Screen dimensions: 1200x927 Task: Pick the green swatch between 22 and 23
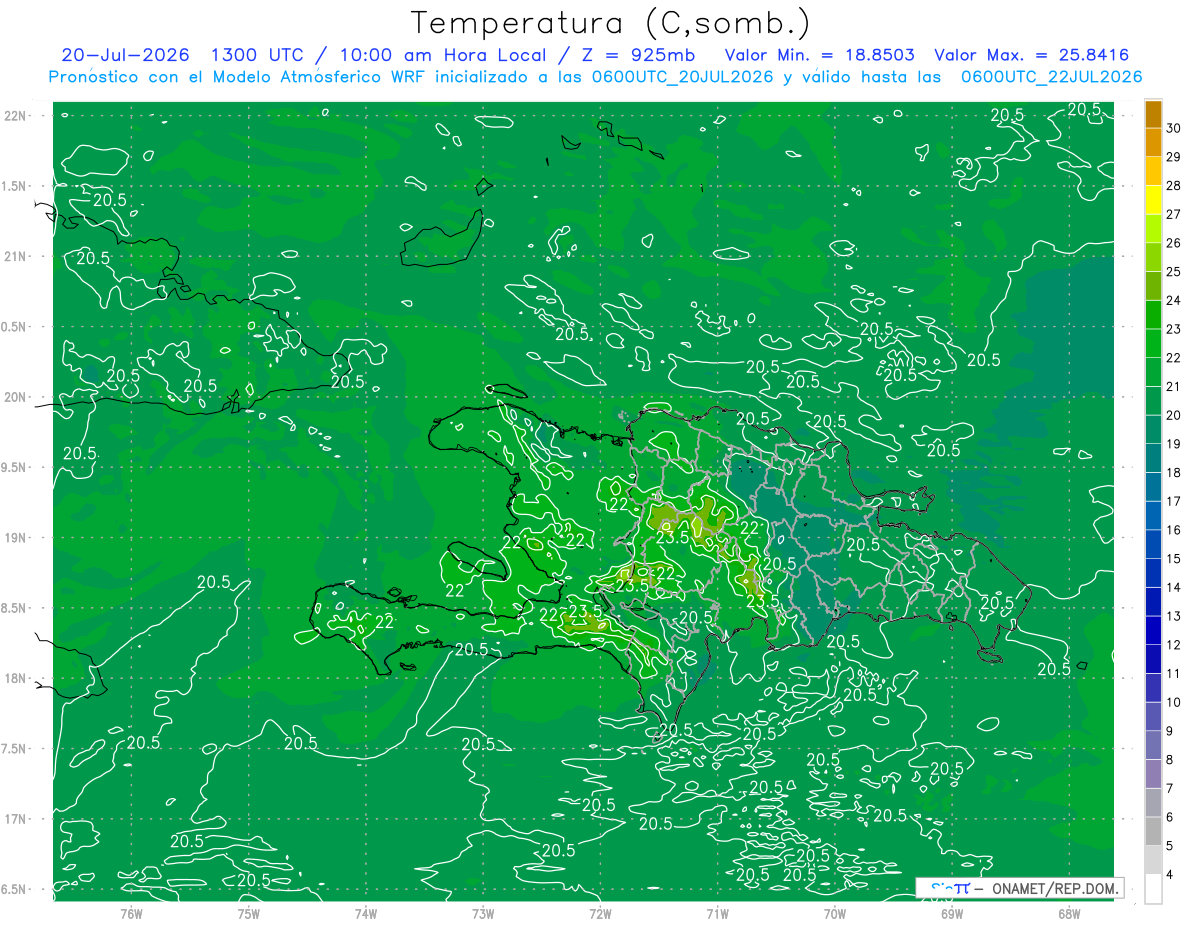pyautogui.click(x=1153, y=343)
